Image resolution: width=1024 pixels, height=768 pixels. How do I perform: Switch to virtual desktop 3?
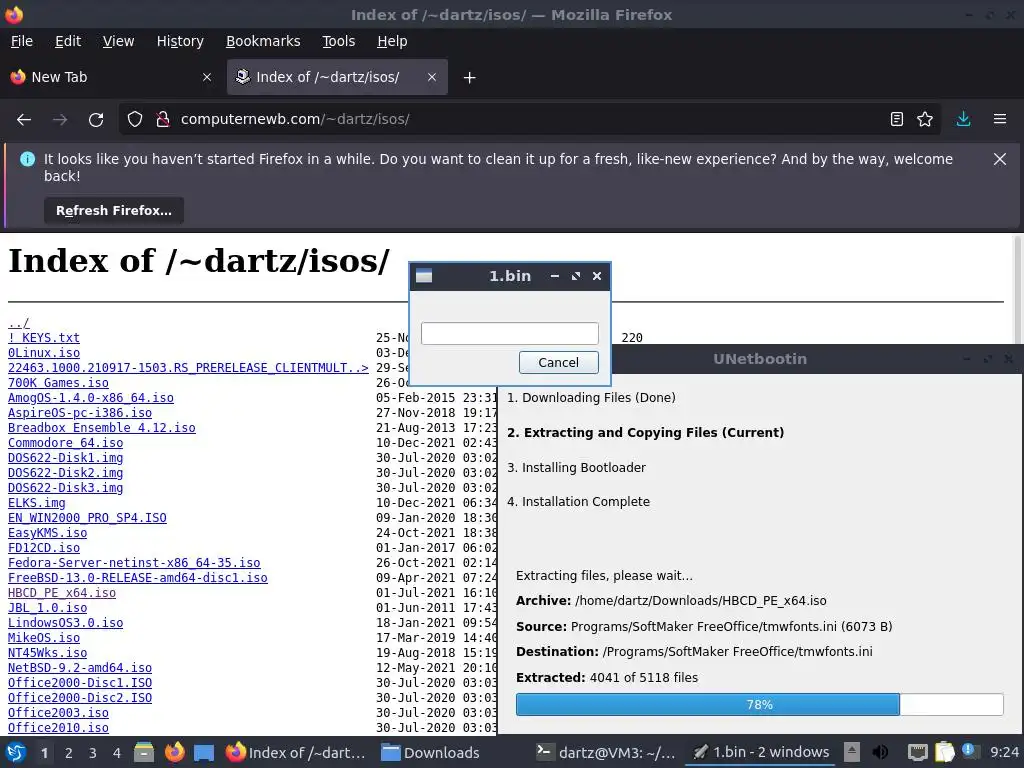93,753
